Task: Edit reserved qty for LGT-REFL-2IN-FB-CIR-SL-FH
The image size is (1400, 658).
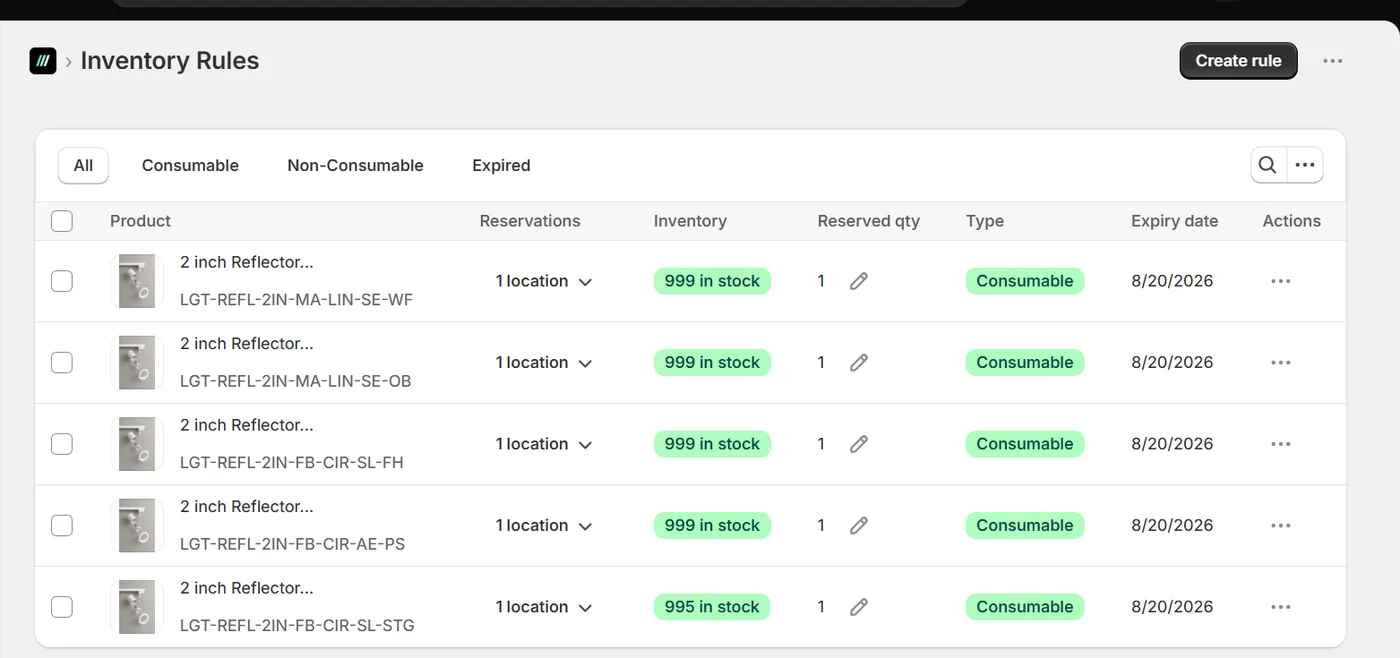Action: click(x=858, y=444)
